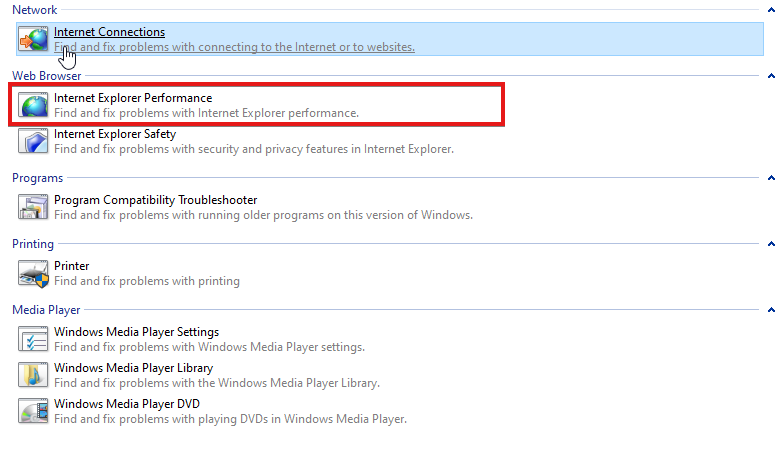This screenshot has width=784, height=472.
Task: Click the Printer troubleshooter icon
Action: click(x=33, y=273)
